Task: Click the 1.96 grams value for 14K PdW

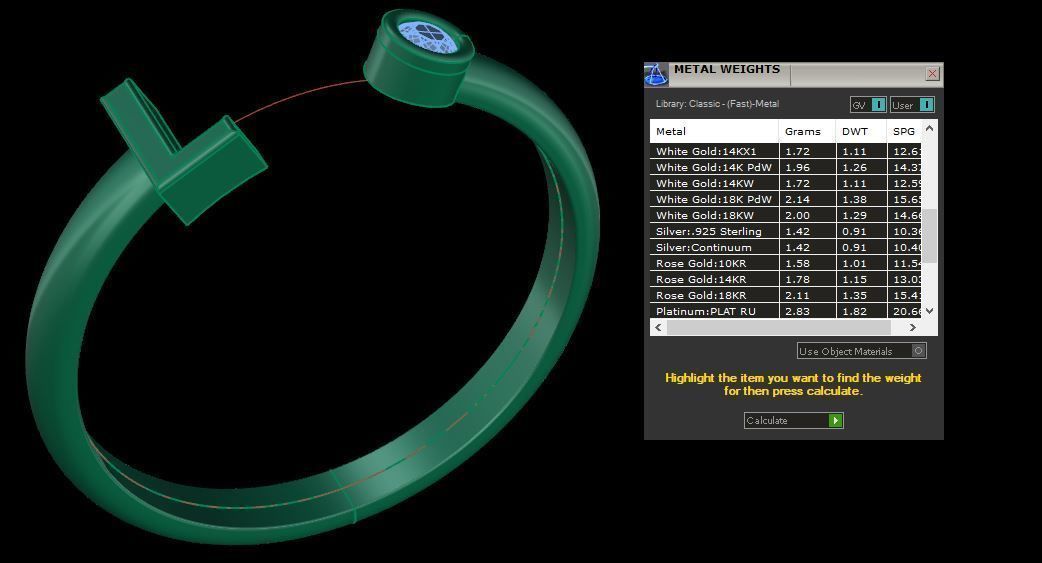Action: 797,168
